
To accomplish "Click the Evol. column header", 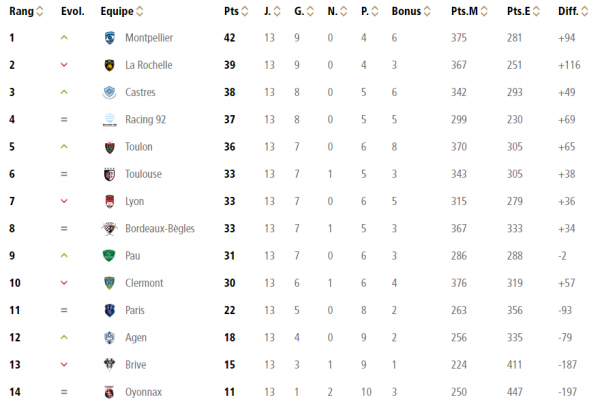I will coord(73,11).
